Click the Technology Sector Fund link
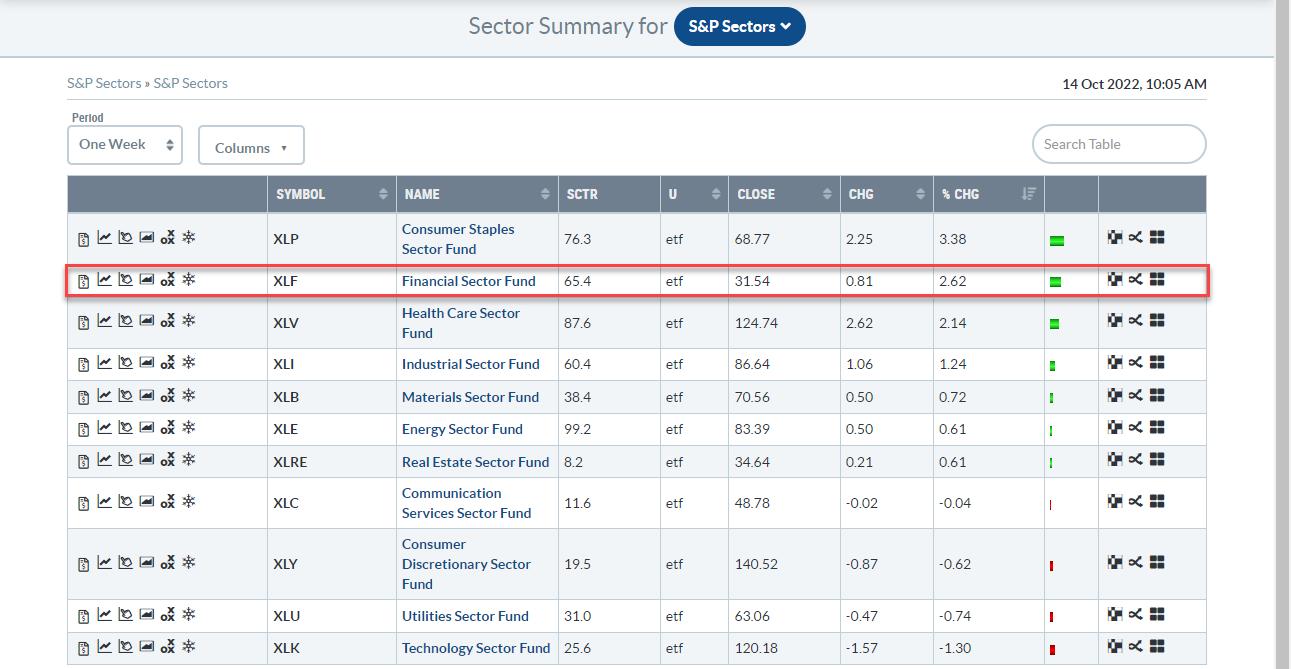This screenshot has width=1291, height=669. (x=475, y=648)
